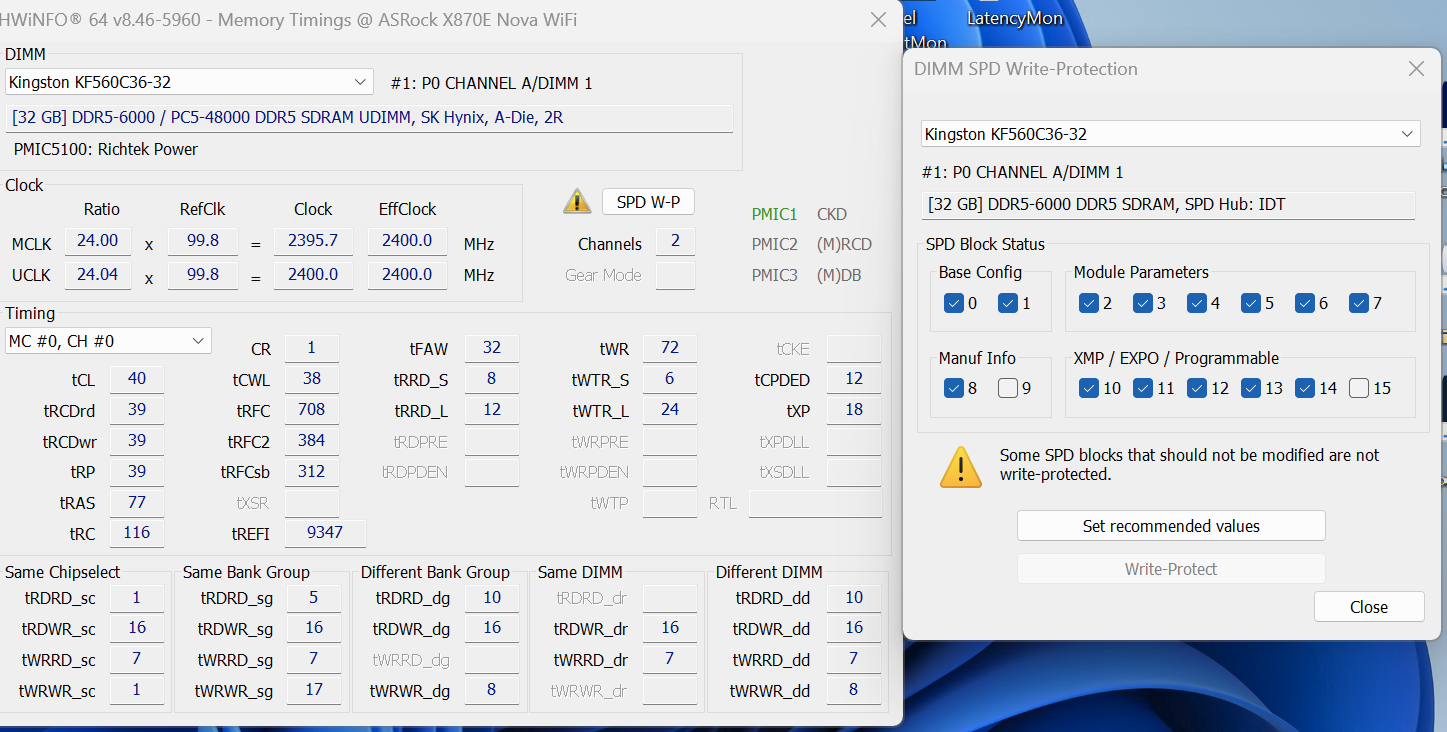Toggle Module Parameters block 4 checkbox
The height and width of the screenshot is (732, 1447).
(x=1196, y=303)
